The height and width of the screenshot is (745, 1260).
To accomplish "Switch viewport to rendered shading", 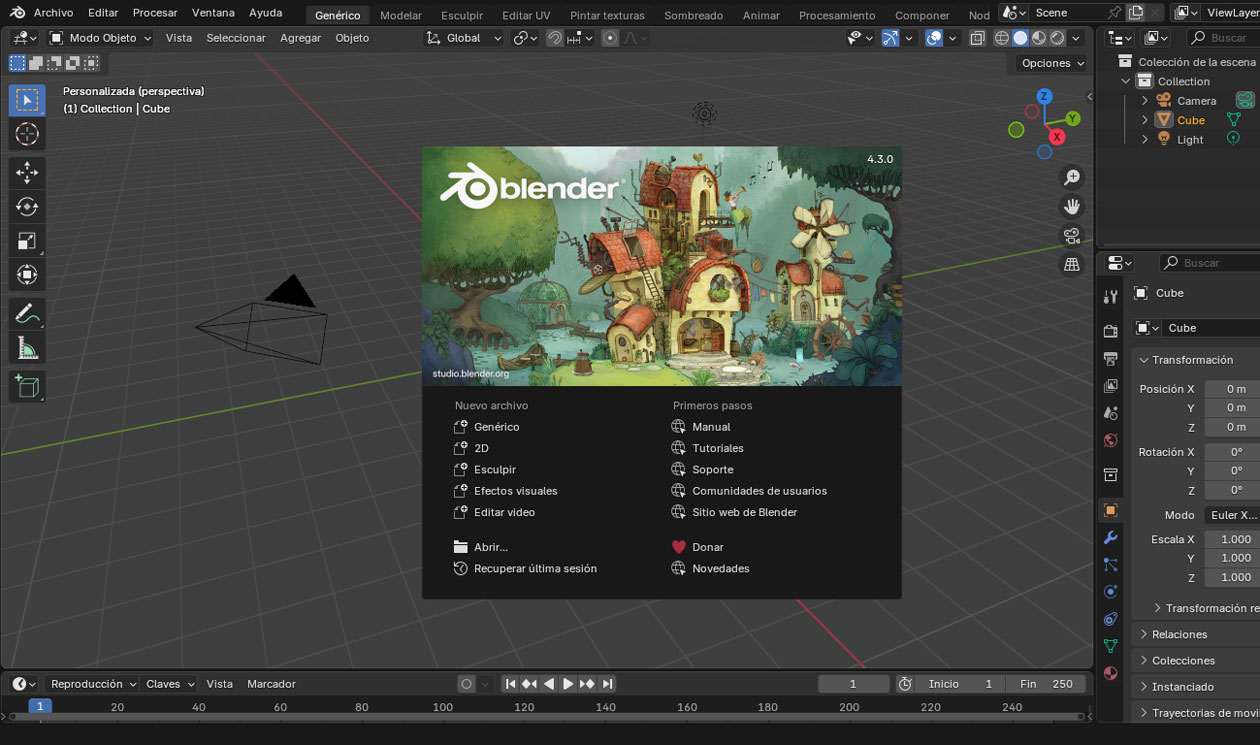I will 1057,38.
